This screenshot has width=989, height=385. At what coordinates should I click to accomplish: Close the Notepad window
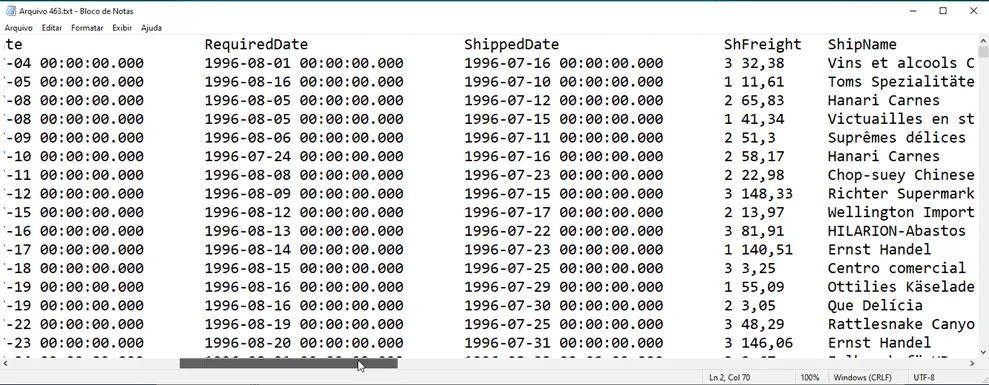(x=972, y=11)
